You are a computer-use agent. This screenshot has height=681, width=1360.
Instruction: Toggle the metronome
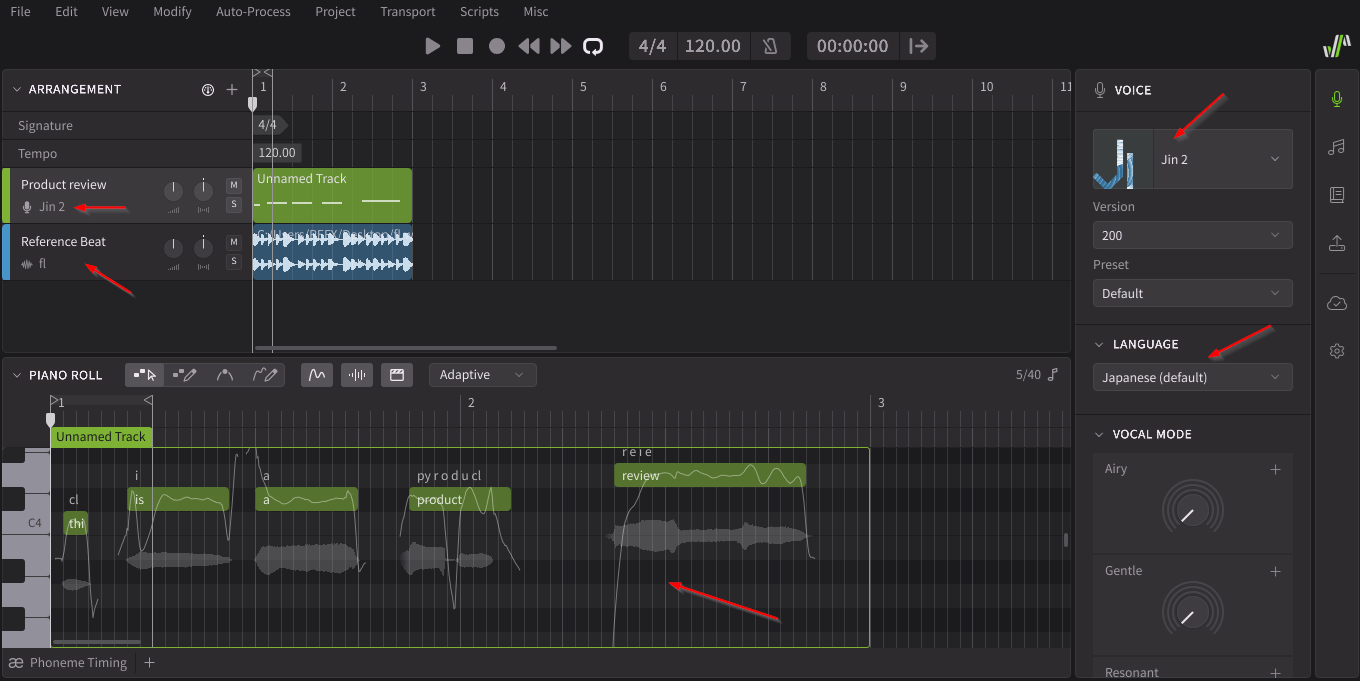769,46
